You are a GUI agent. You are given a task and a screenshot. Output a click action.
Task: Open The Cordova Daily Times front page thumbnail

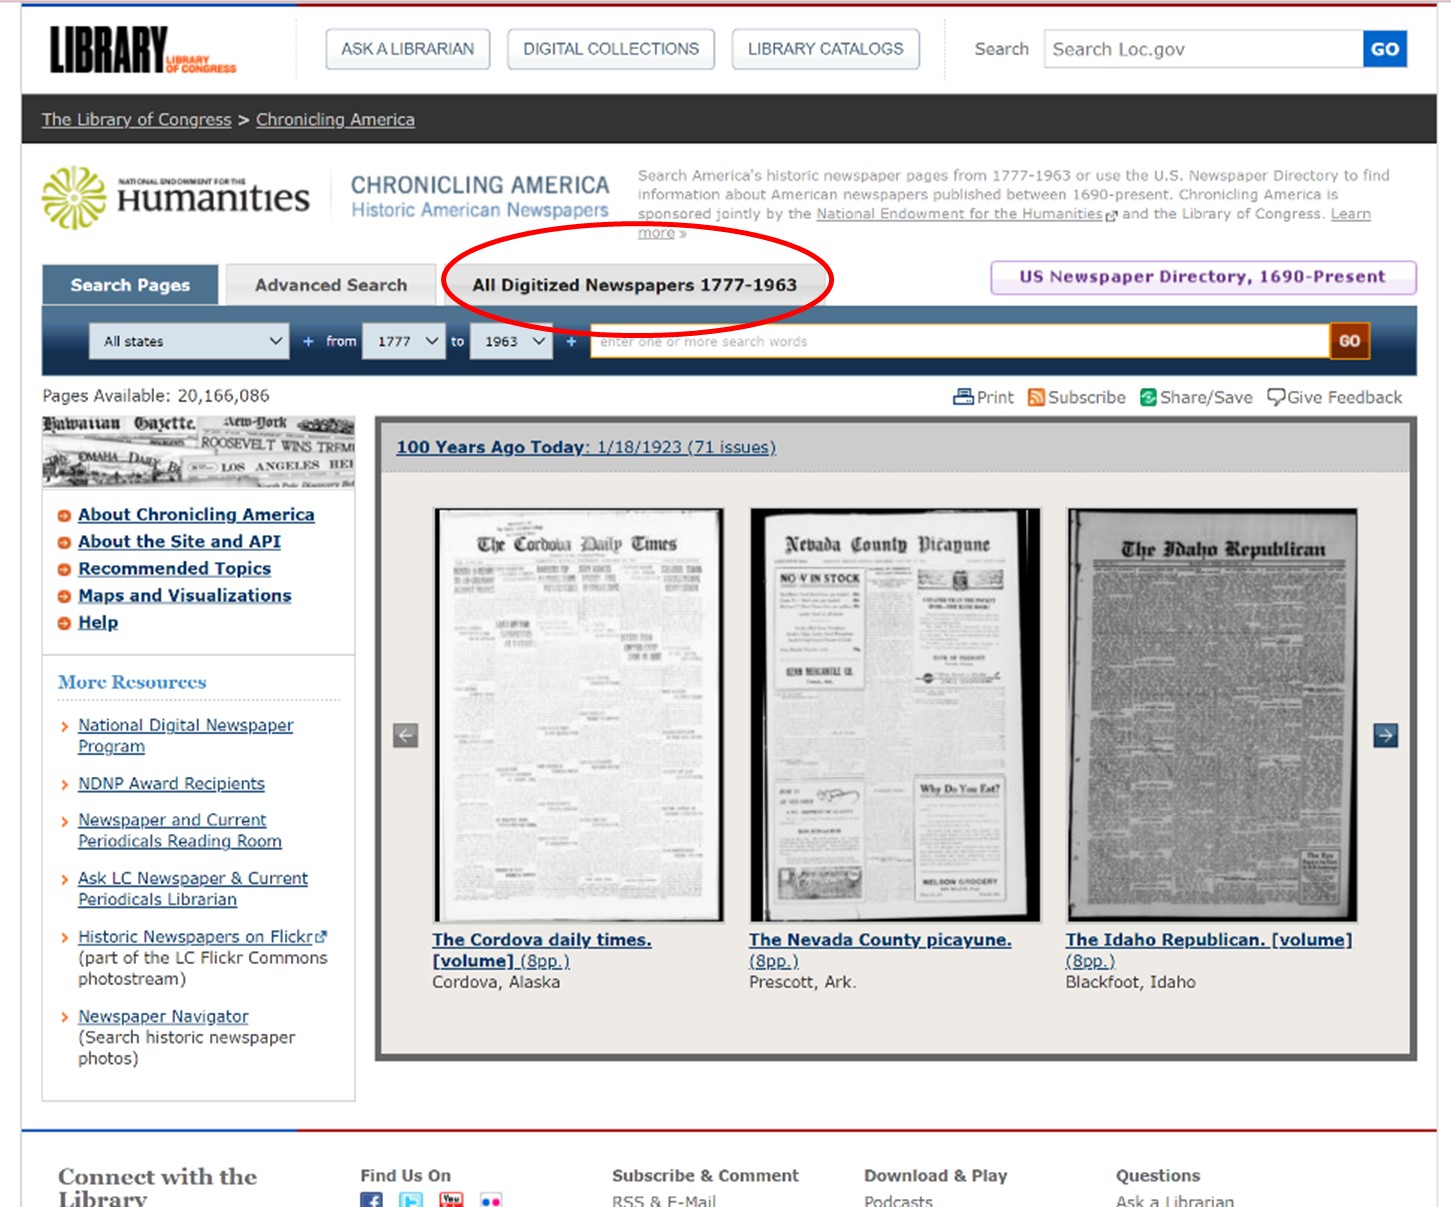[x=579, y=715]
